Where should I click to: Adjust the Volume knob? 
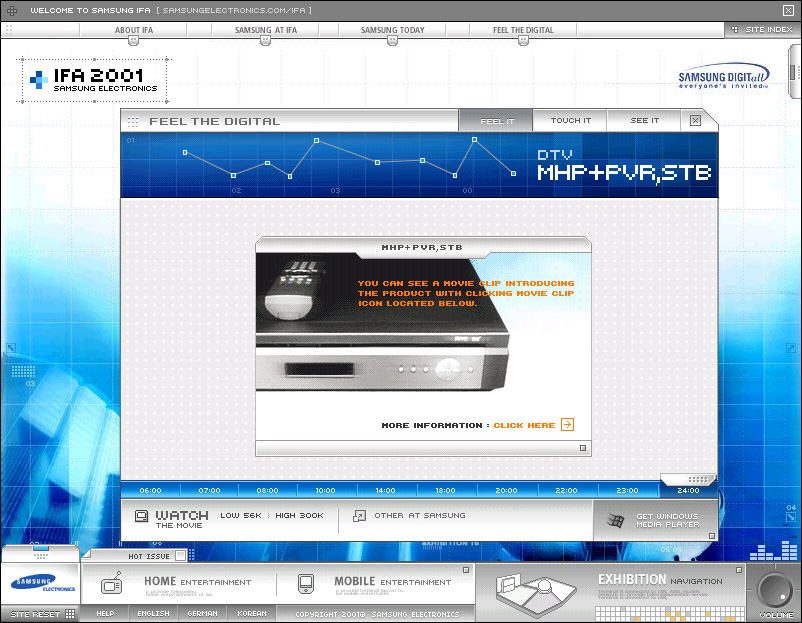[774, 589]
